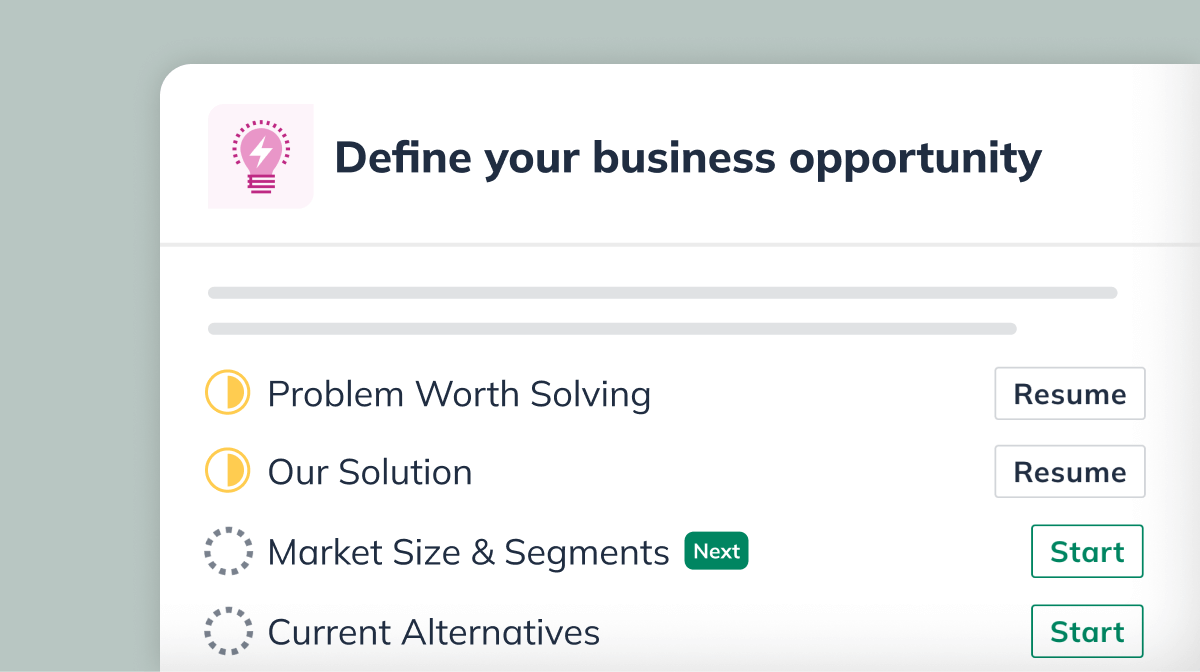Start the Market Size & Segments section
The width and height of the screenshot is (1200, 672).
(x=1087, y=551)
